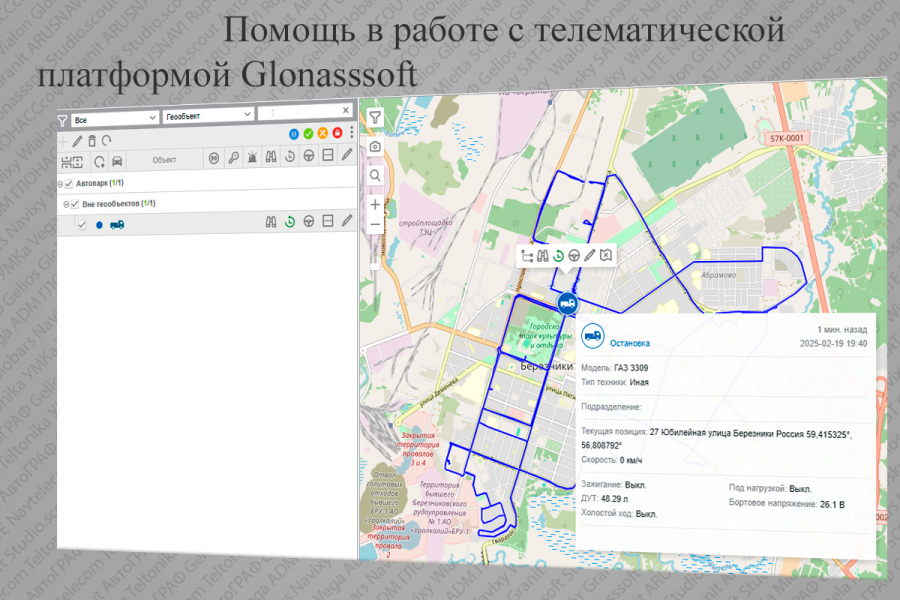
Task: Click the Бортовое напряжение value 26.1 В
Action: click(832, 505)
